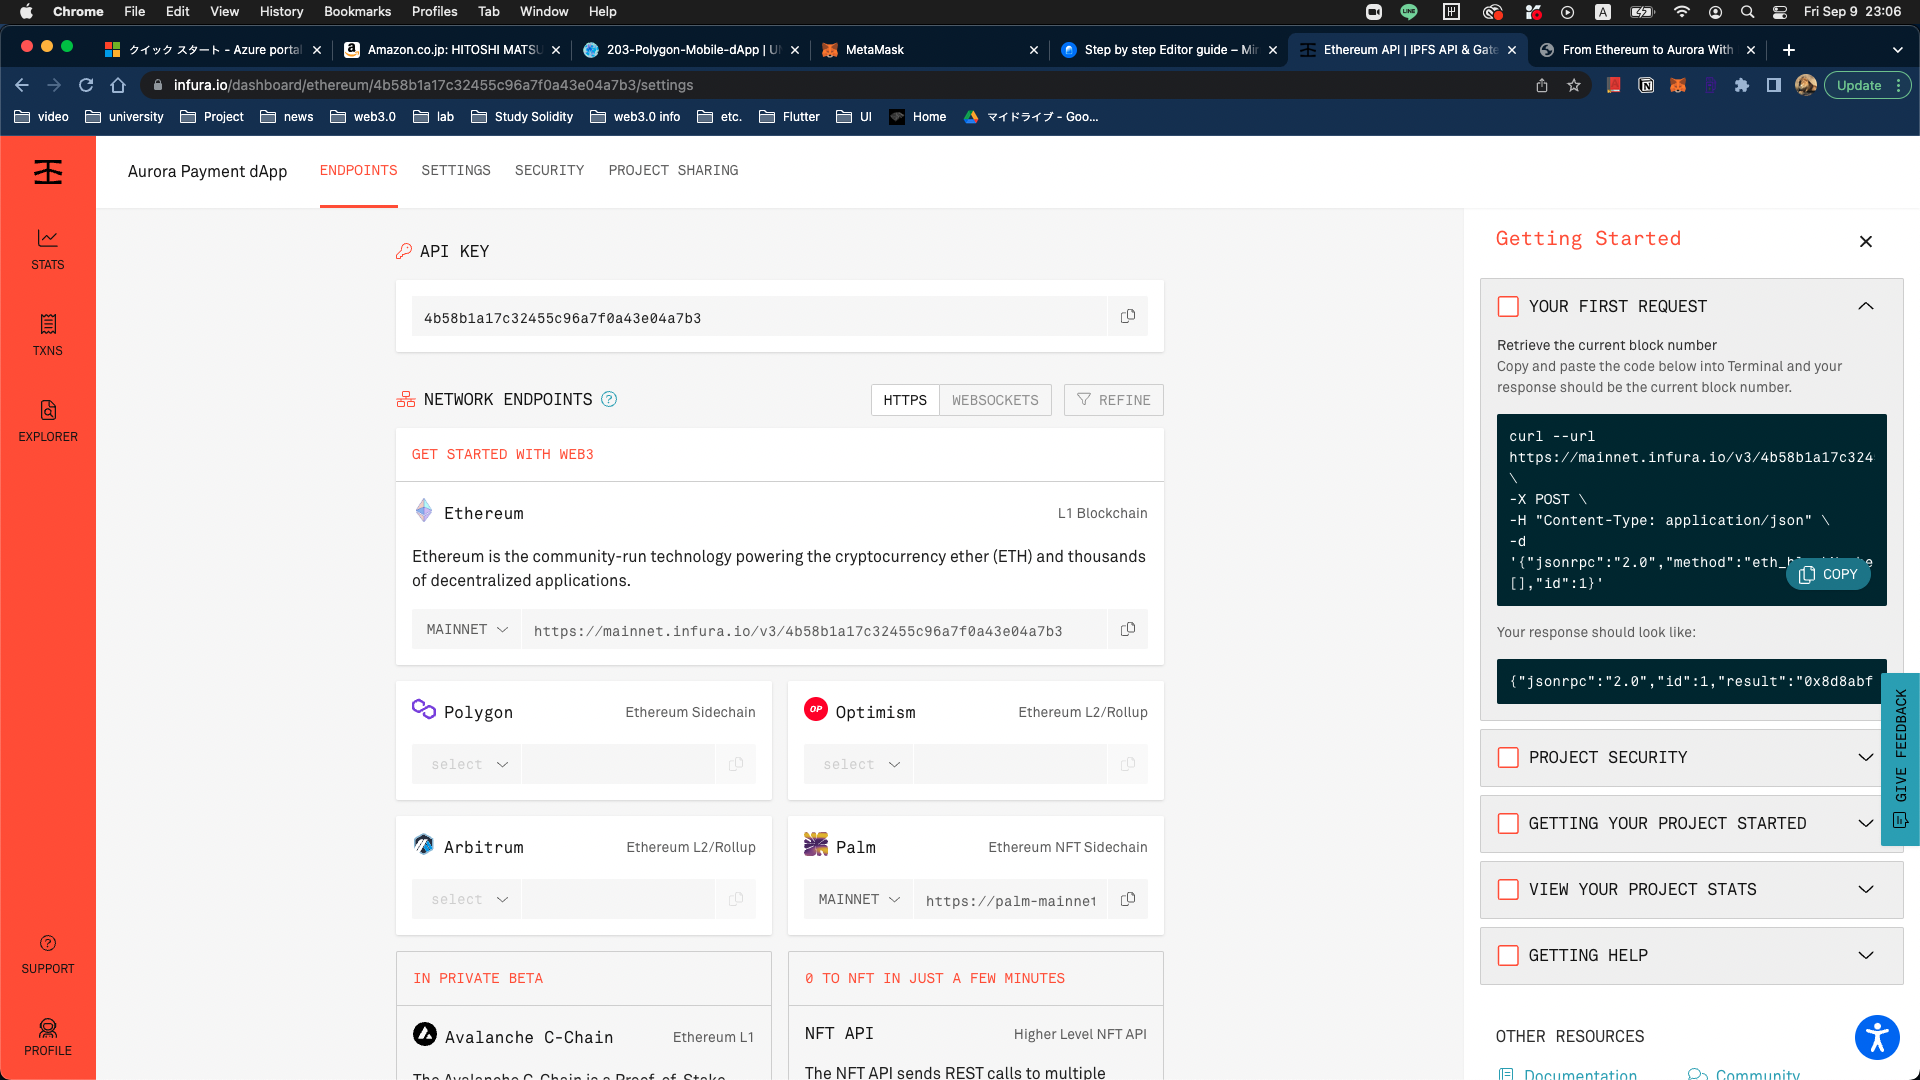Open the Stats sidebar icon
Screen dimensions: 1920x1080
click(x=47, y=249)
